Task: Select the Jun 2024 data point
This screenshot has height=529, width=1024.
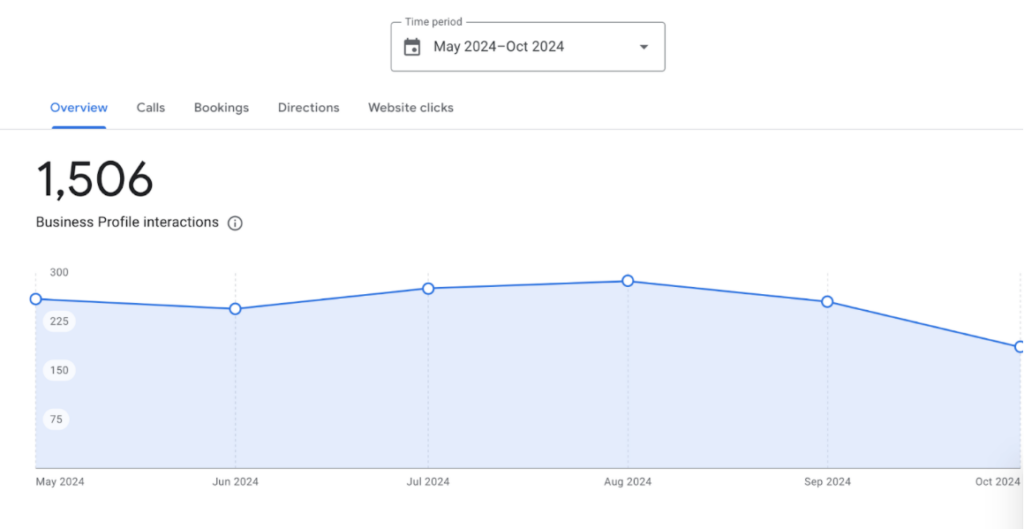Action: [x=235, y=309]
